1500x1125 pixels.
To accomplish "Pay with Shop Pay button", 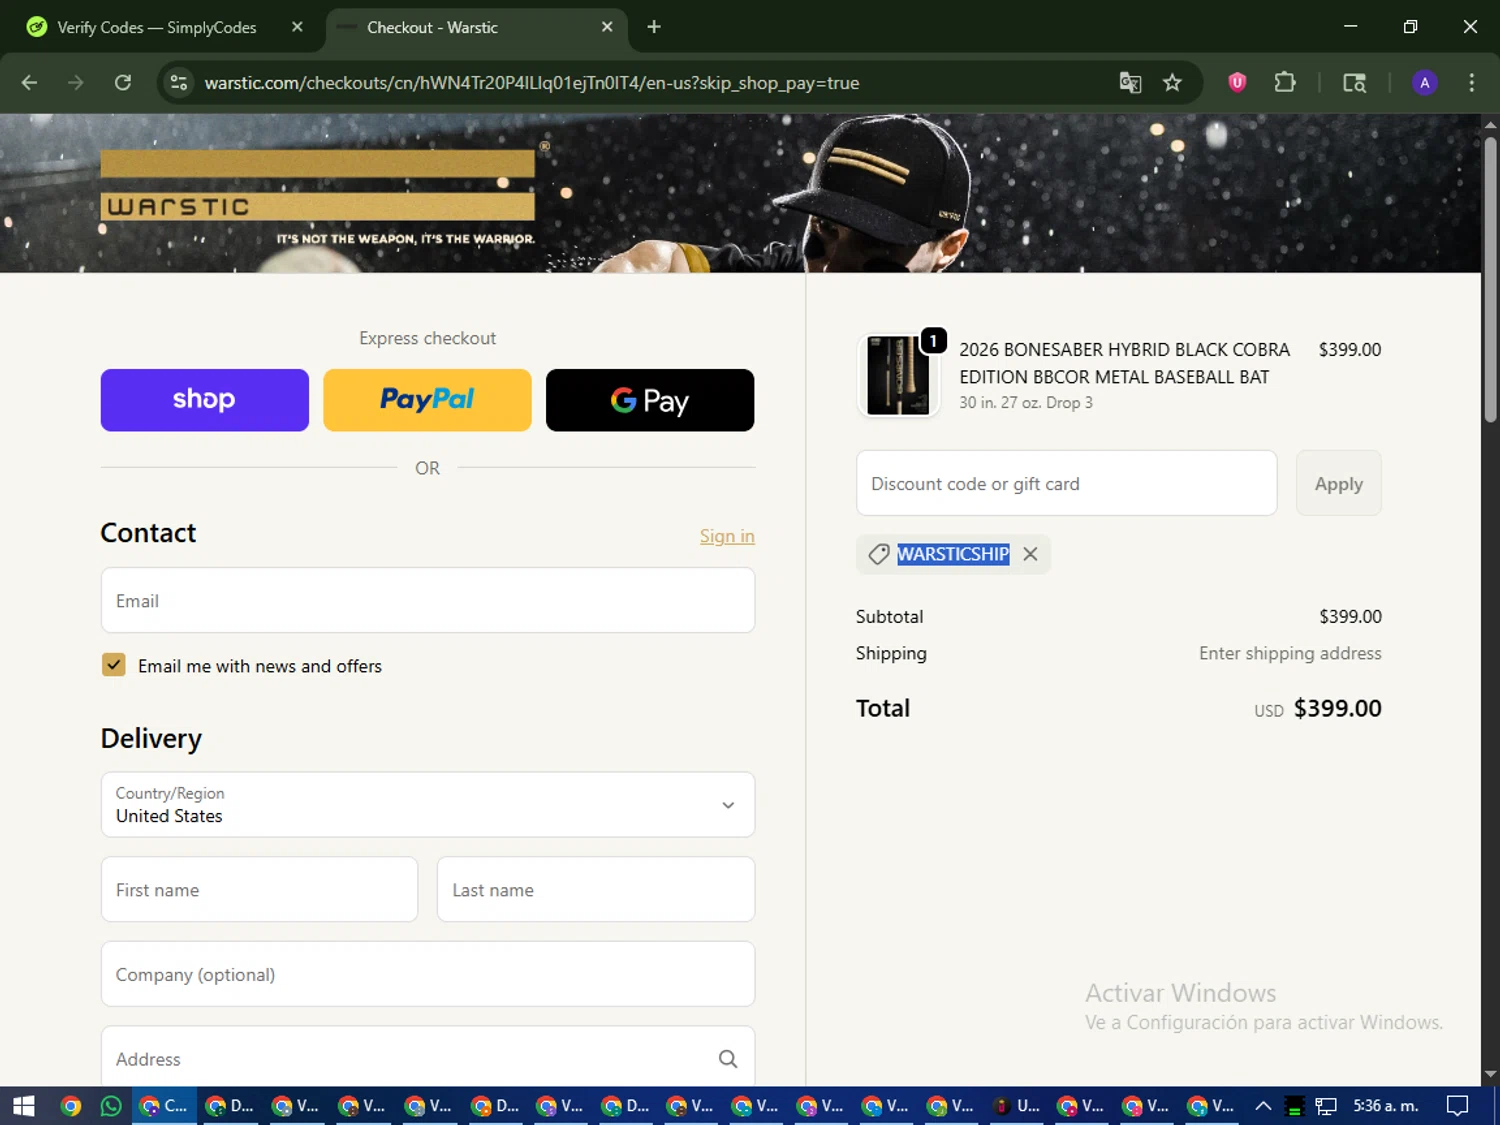I will coord(204,400).
